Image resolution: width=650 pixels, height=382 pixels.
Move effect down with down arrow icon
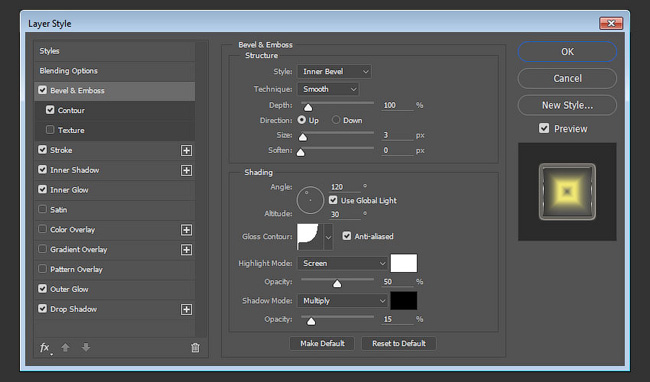point(86,347)
